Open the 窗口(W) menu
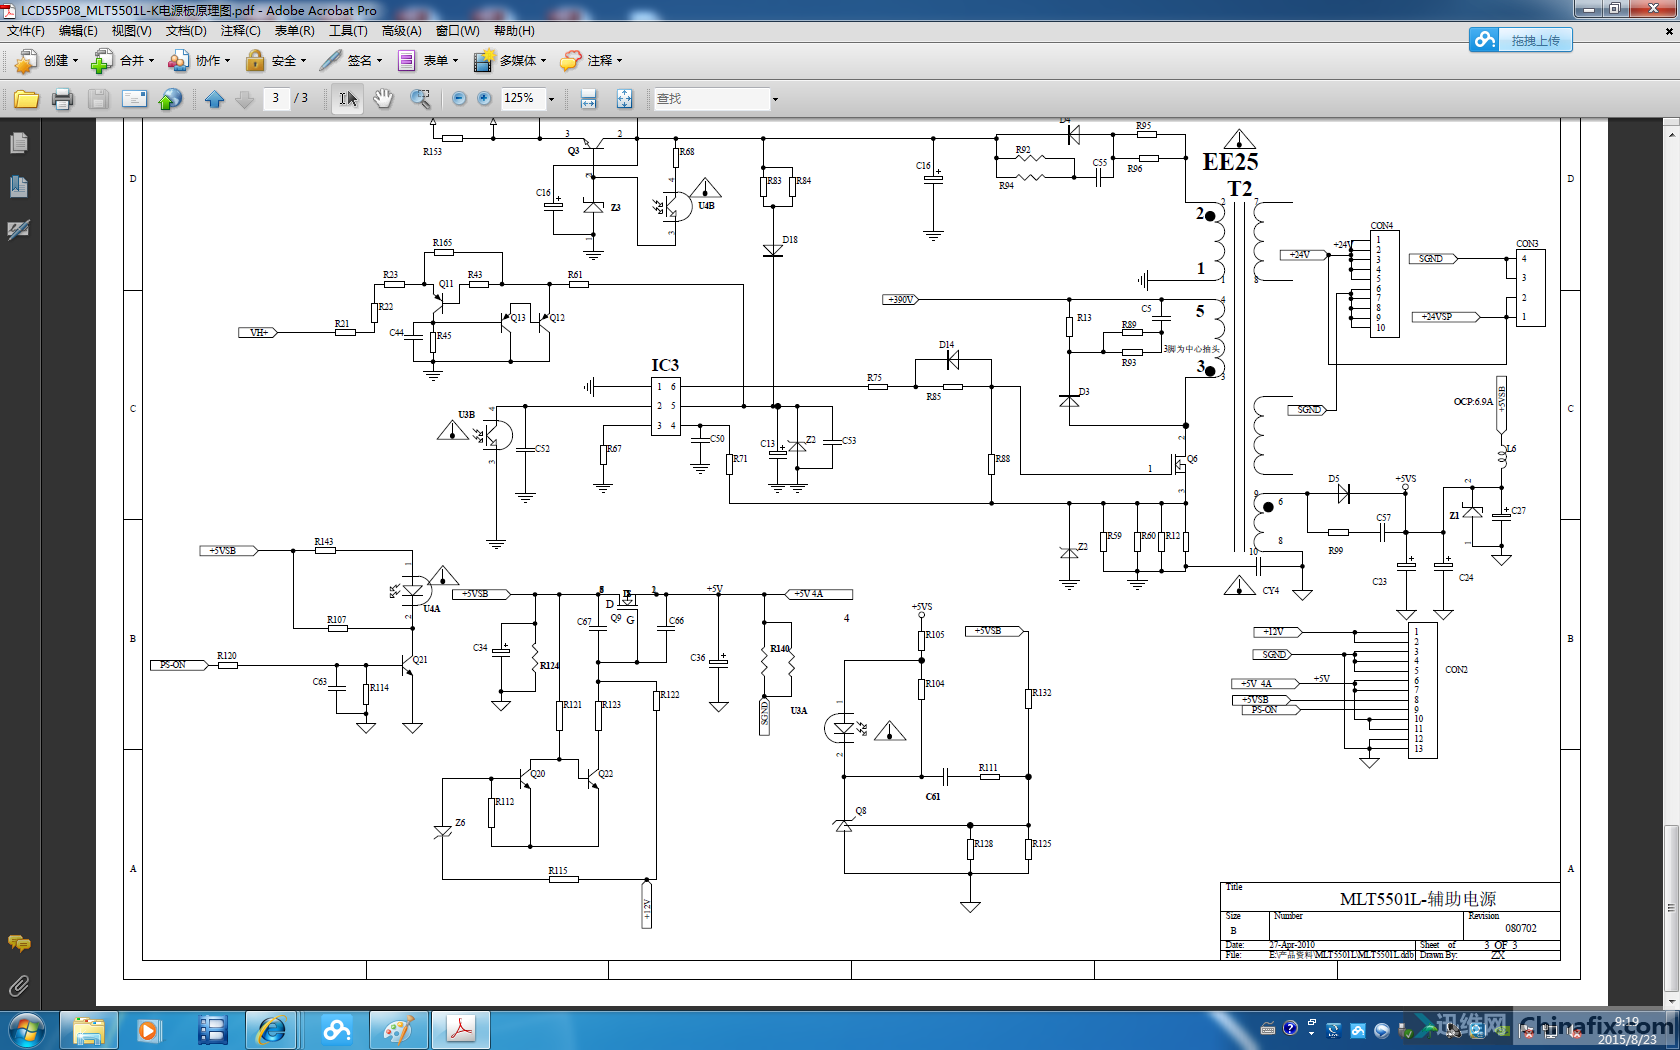The height and width of the screenshot is (1050, 1680). (457, 31)
